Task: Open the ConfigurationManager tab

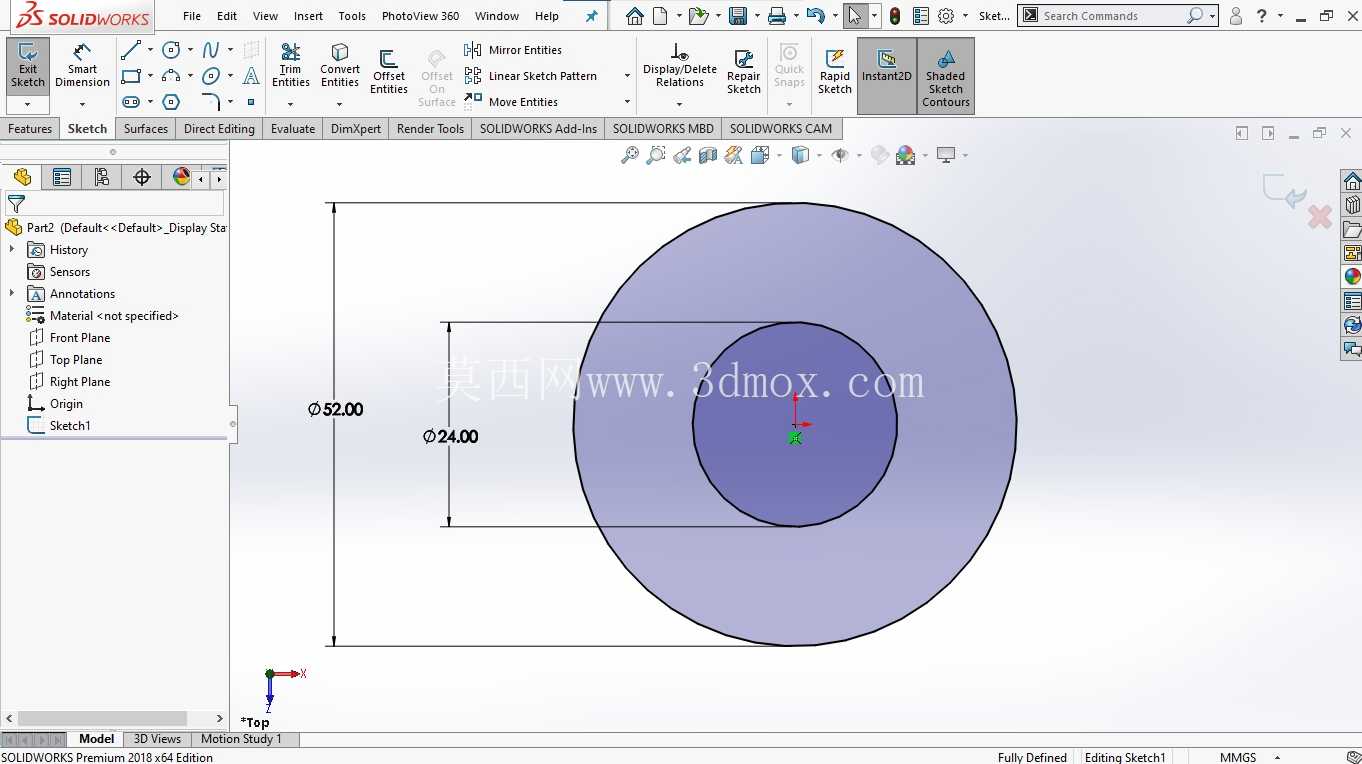Action: click(x=102, y=177)
